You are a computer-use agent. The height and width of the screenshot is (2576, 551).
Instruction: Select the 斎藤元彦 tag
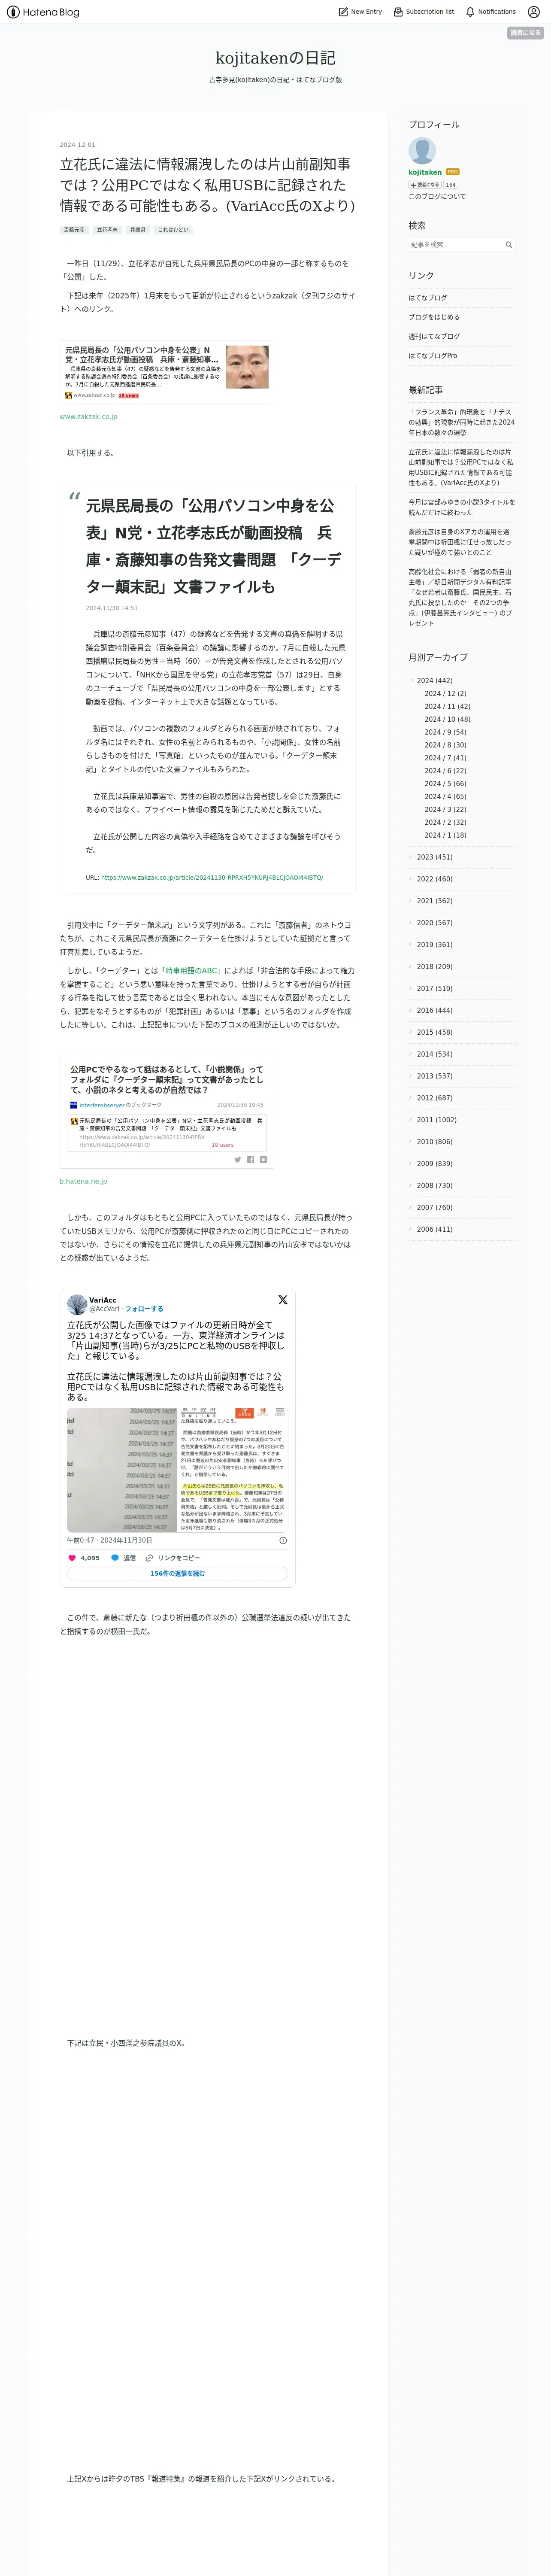(74, 230)
